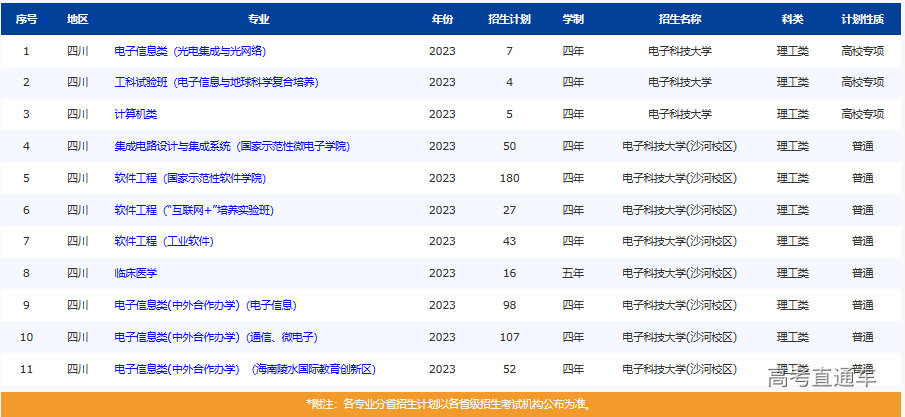Screen dimensions: 905x417
Task: Open the 计算机类 major link
Action: click(136, 114)
